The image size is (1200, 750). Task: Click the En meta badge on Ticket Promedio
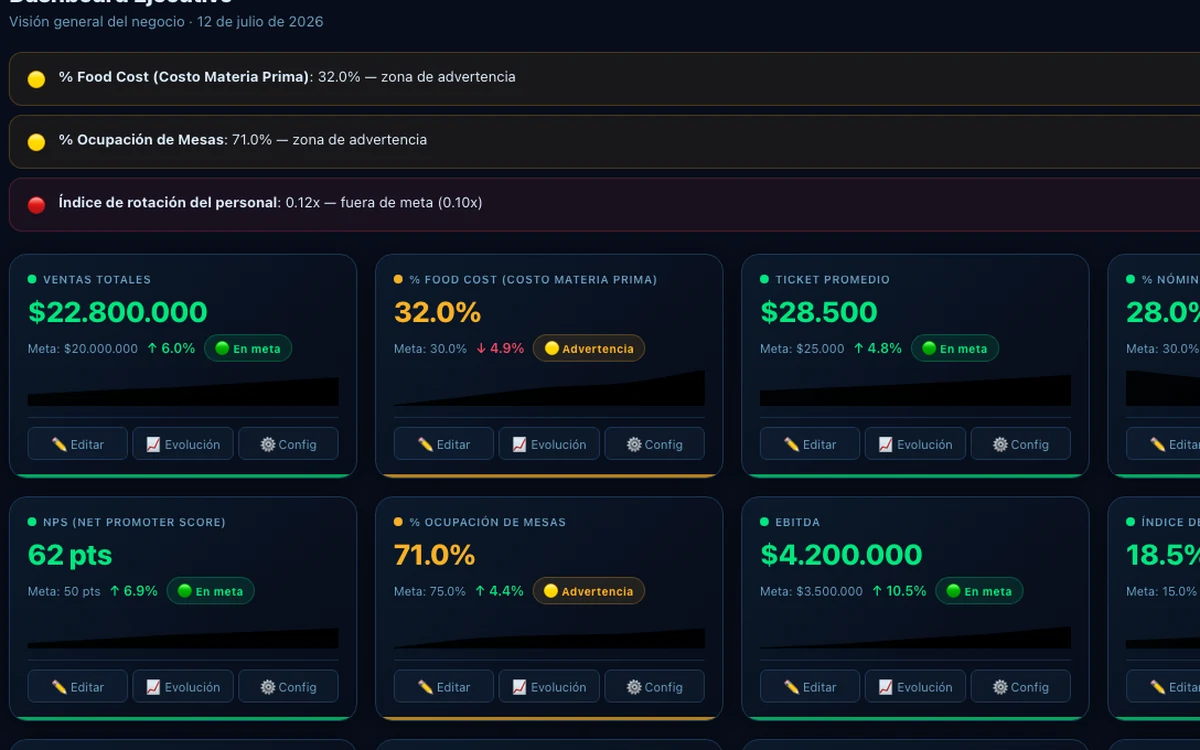[954, 348]
